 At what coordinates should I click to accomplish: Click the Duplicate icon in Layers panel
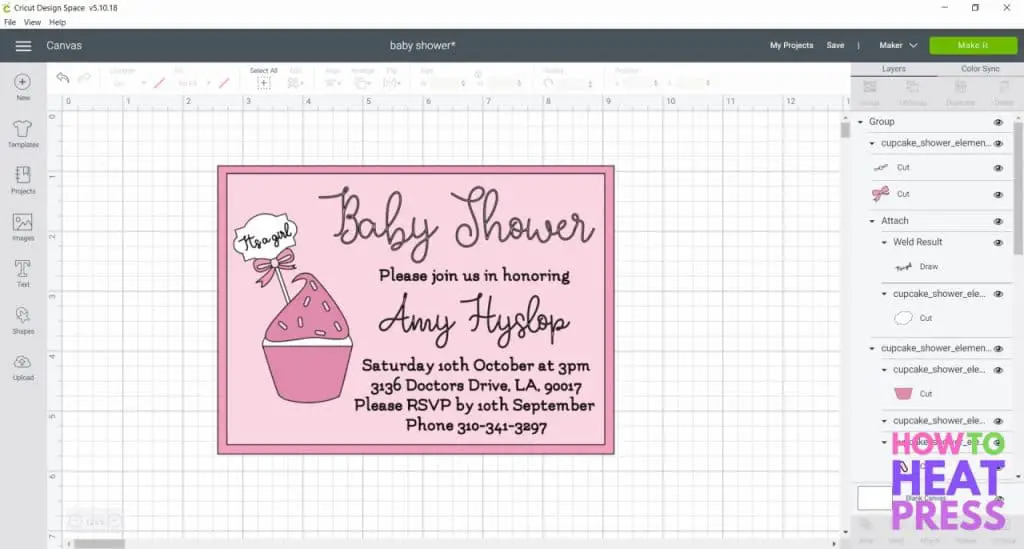point(960,87)
